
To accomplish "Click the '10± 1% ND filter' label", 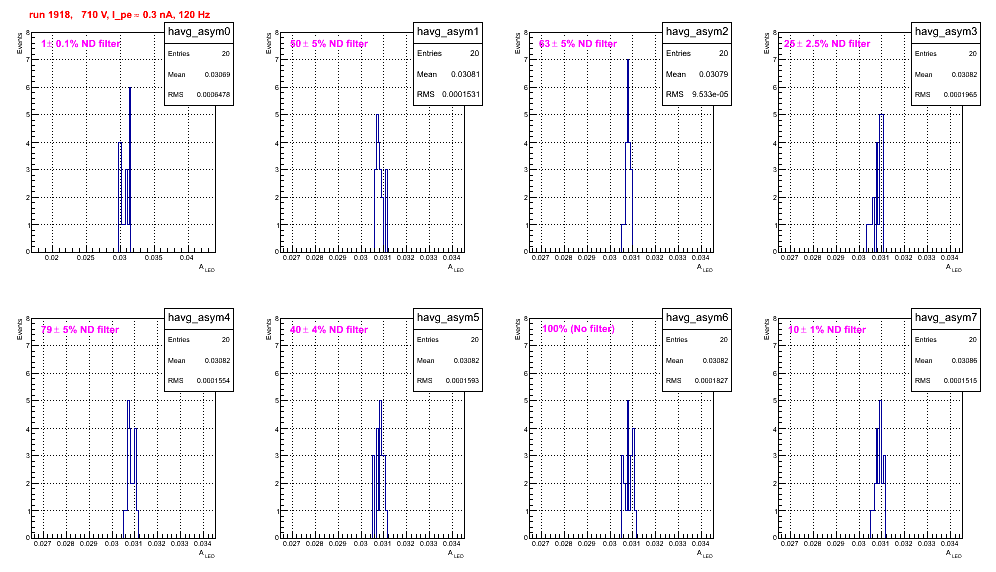I will [x=827, y=330].
